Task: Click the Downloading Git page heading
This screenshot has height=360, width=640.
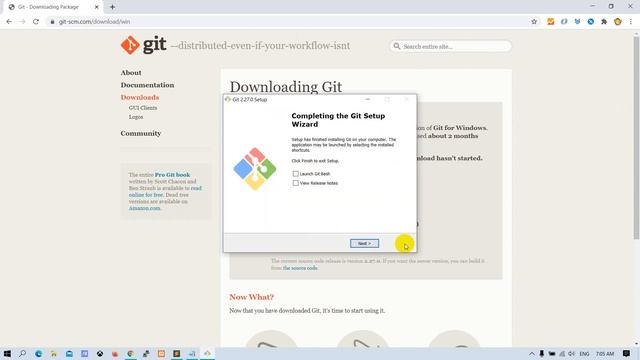Action: pos(286,87)
